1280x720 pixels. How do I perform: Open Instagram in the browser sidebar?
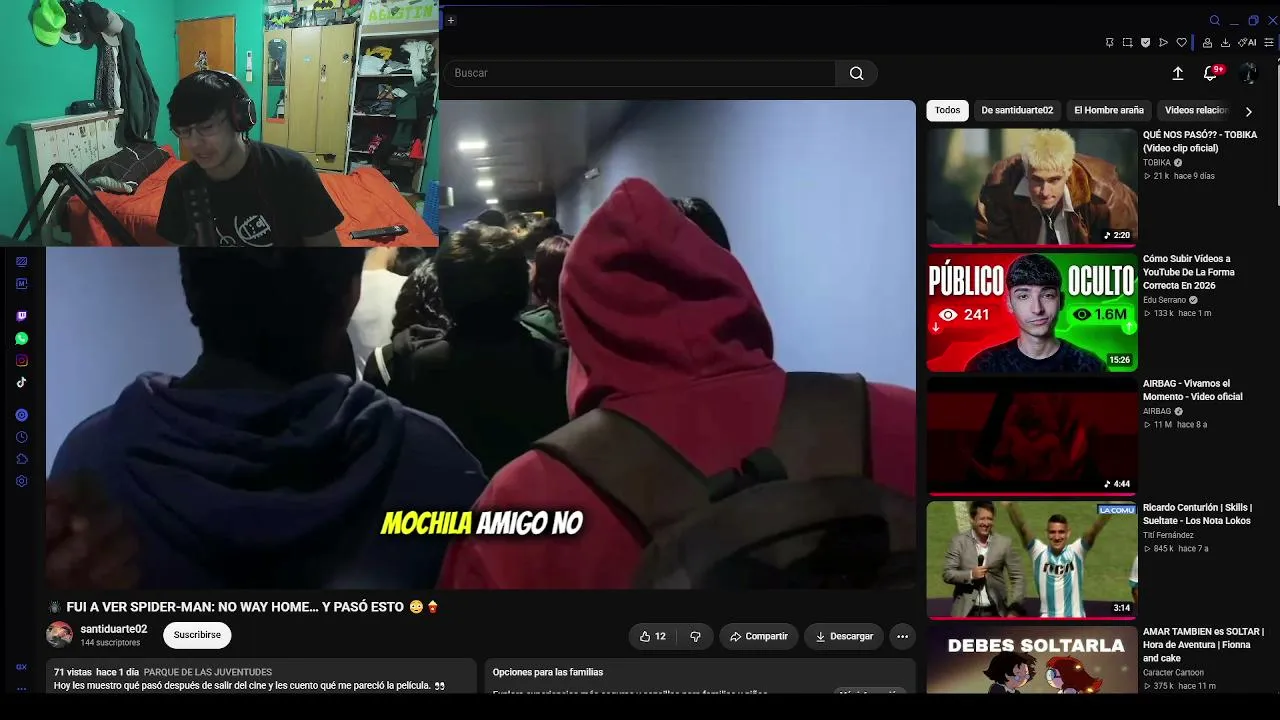(x=21, y=360)
